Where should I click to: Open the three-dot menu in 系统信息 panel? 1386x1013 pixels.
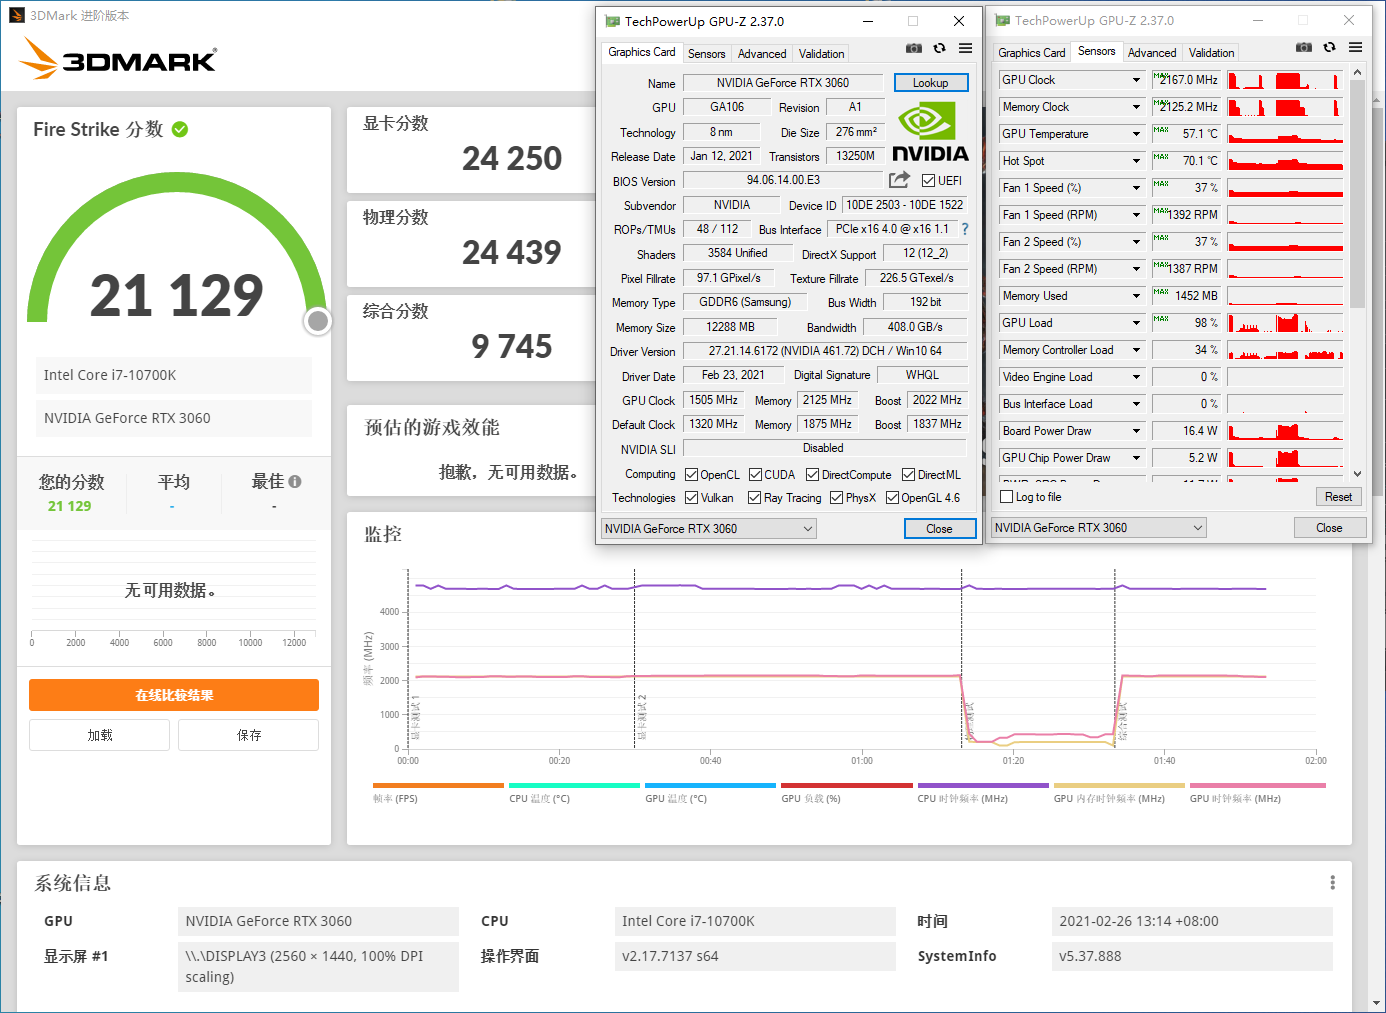1332,882
